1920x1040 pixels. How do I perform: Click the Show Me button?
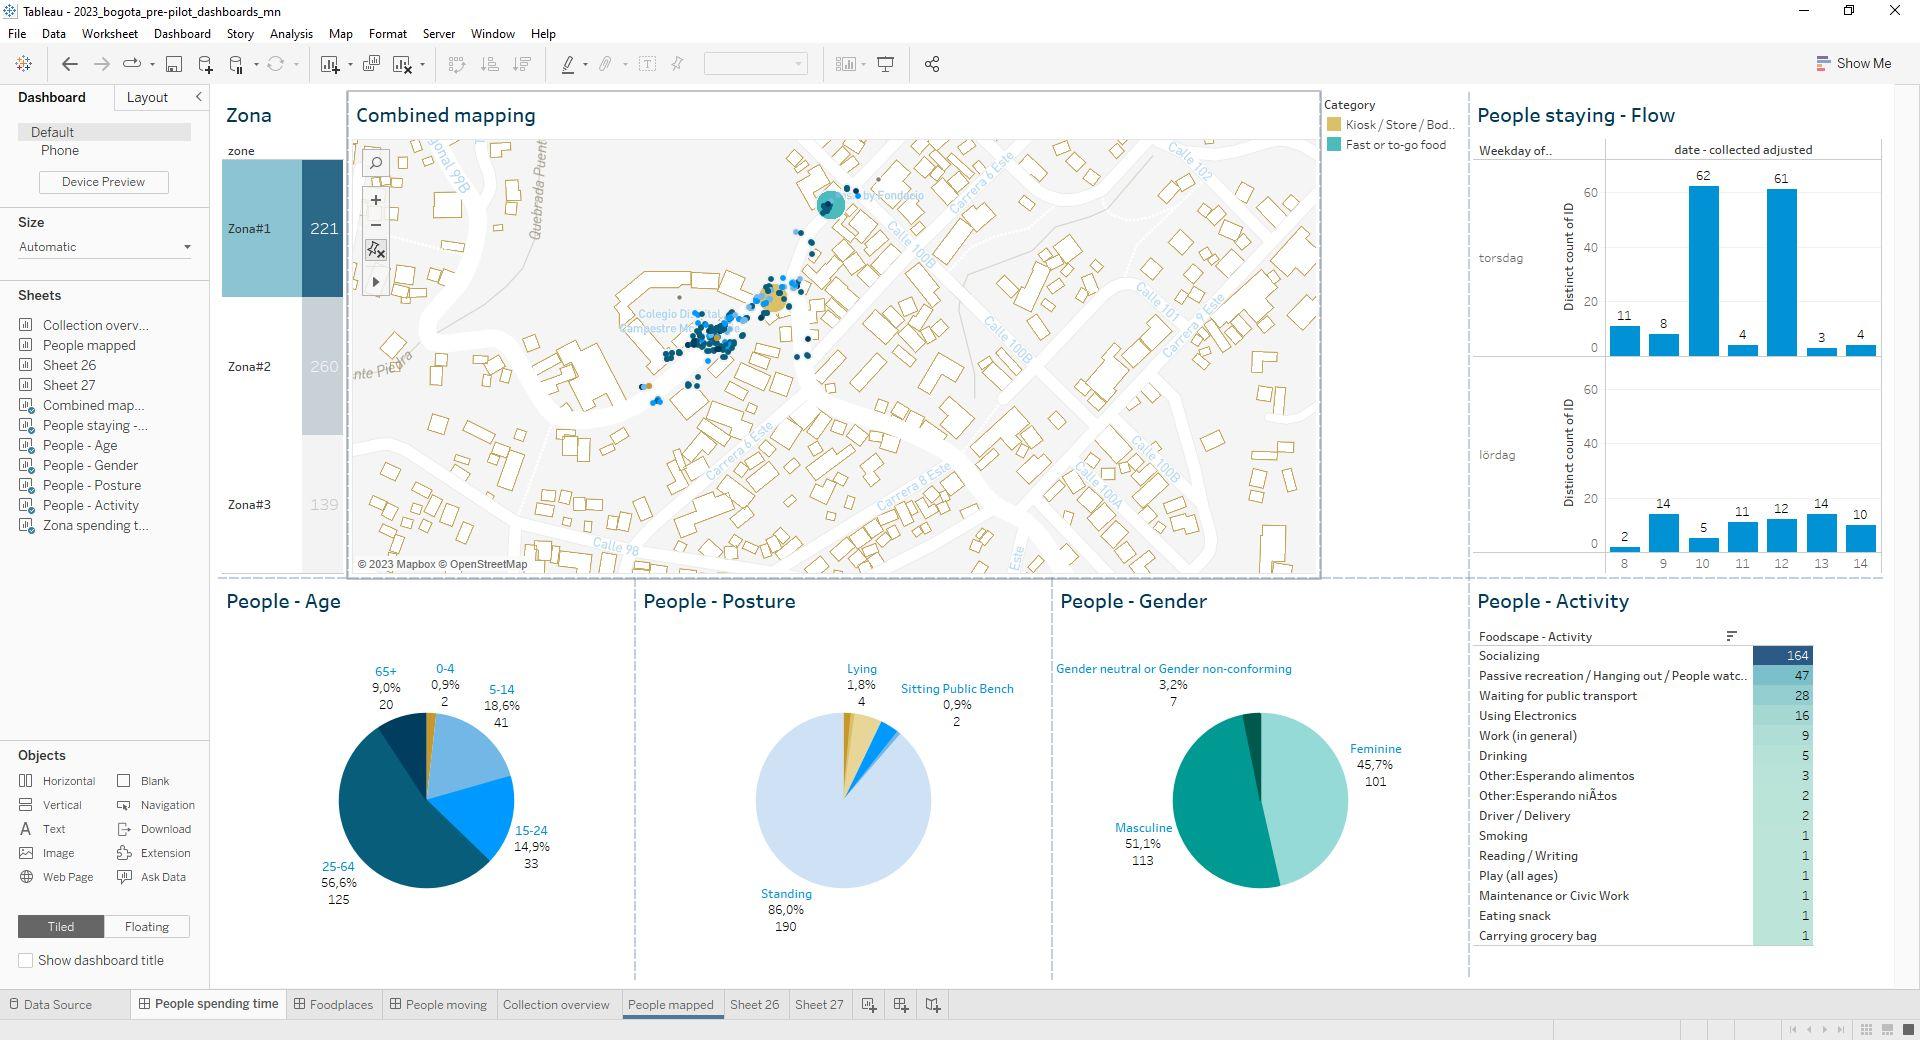point(1853,64)
